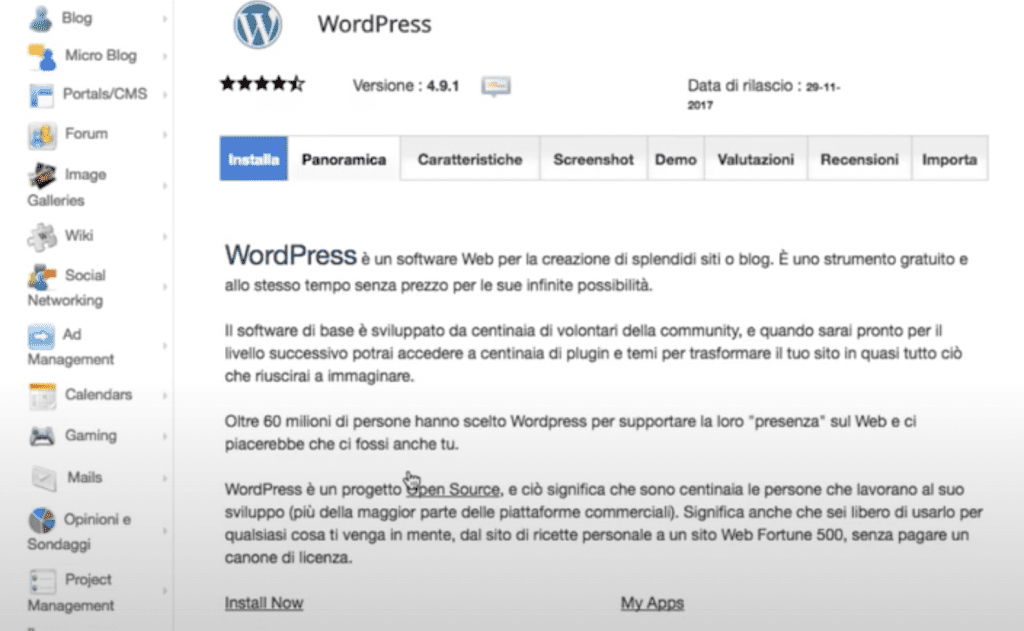The width and height of the screenshot is (1024, 631).
Task: Click the Versione : 4.9.1 text
Action: pos(406,86)
